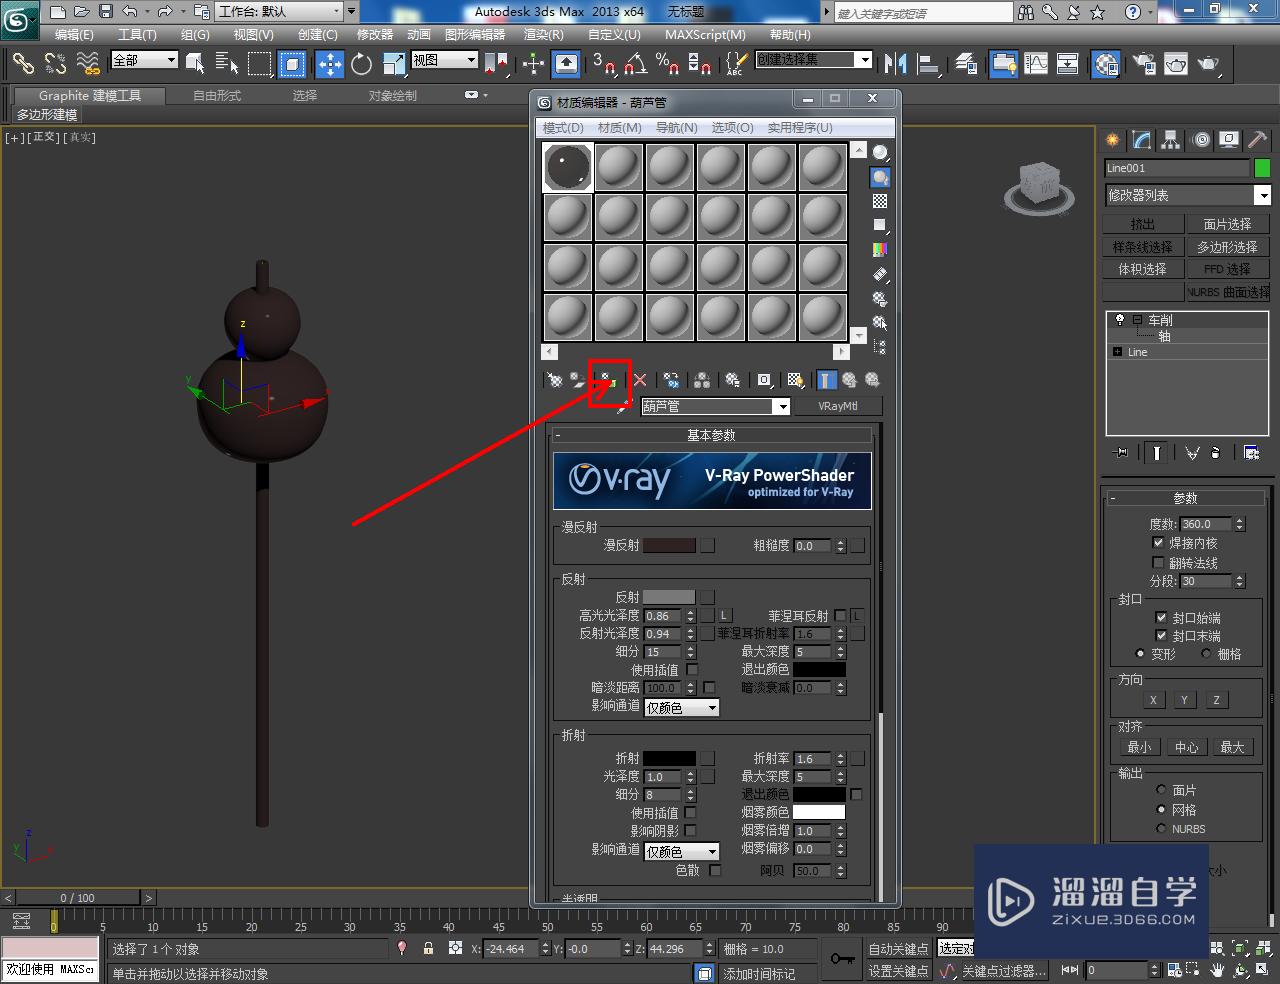Collapse 基本参数 rollout
Viewport: 1280px width, 984px height.
pos(711,435)
